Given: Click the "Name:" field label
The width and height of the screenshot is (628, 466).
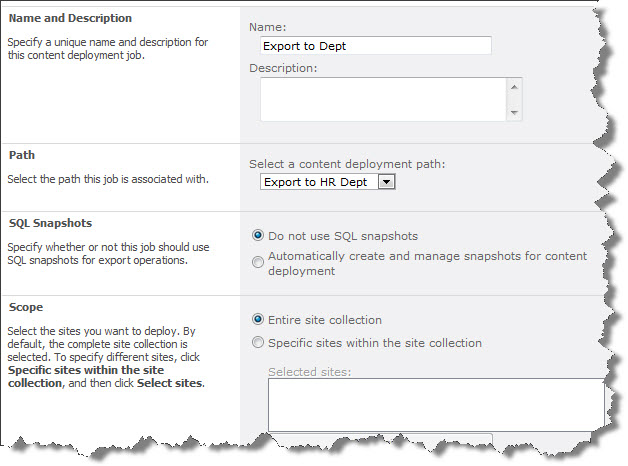Looking at the screenshot, I should 268,25.
